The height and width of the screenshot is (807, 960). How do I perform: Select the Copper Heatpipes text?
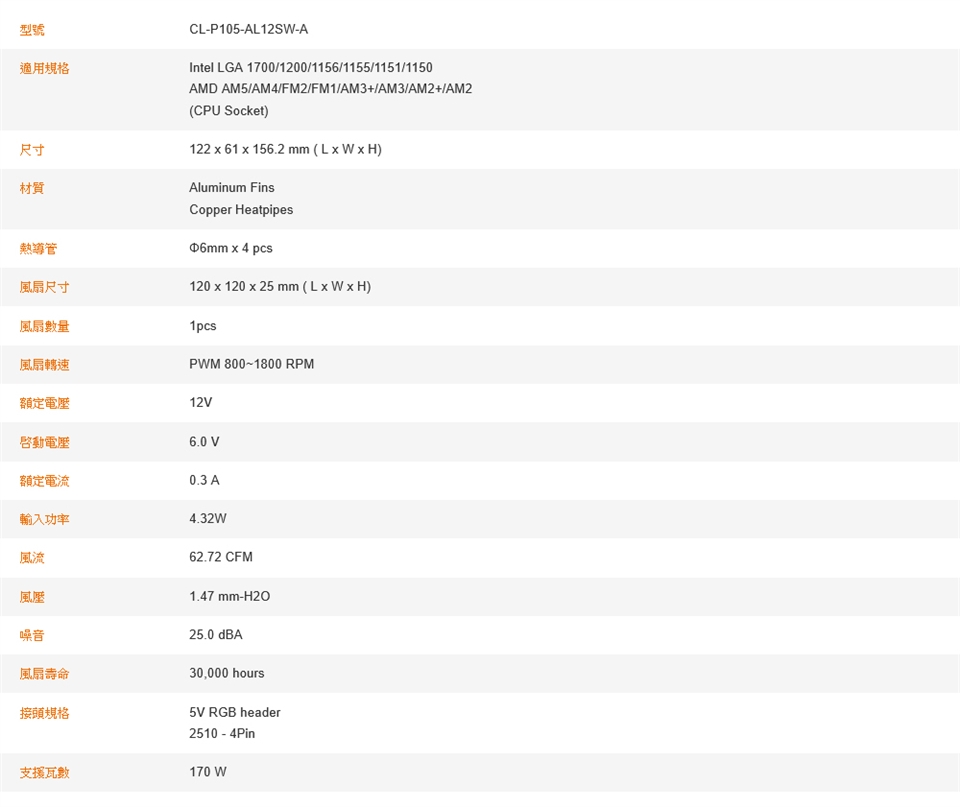pos(241,210)
